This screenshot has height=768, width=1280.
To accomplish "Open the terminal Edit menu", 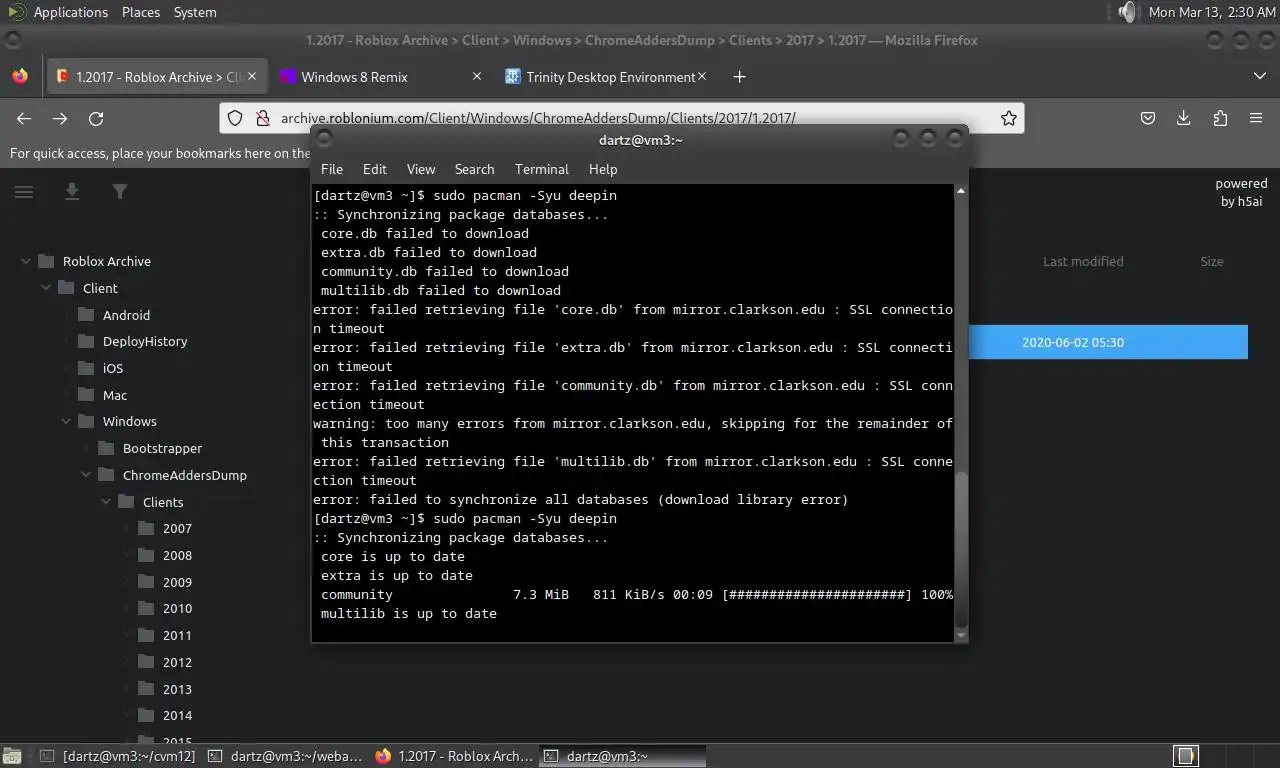I will coord(375,169).
